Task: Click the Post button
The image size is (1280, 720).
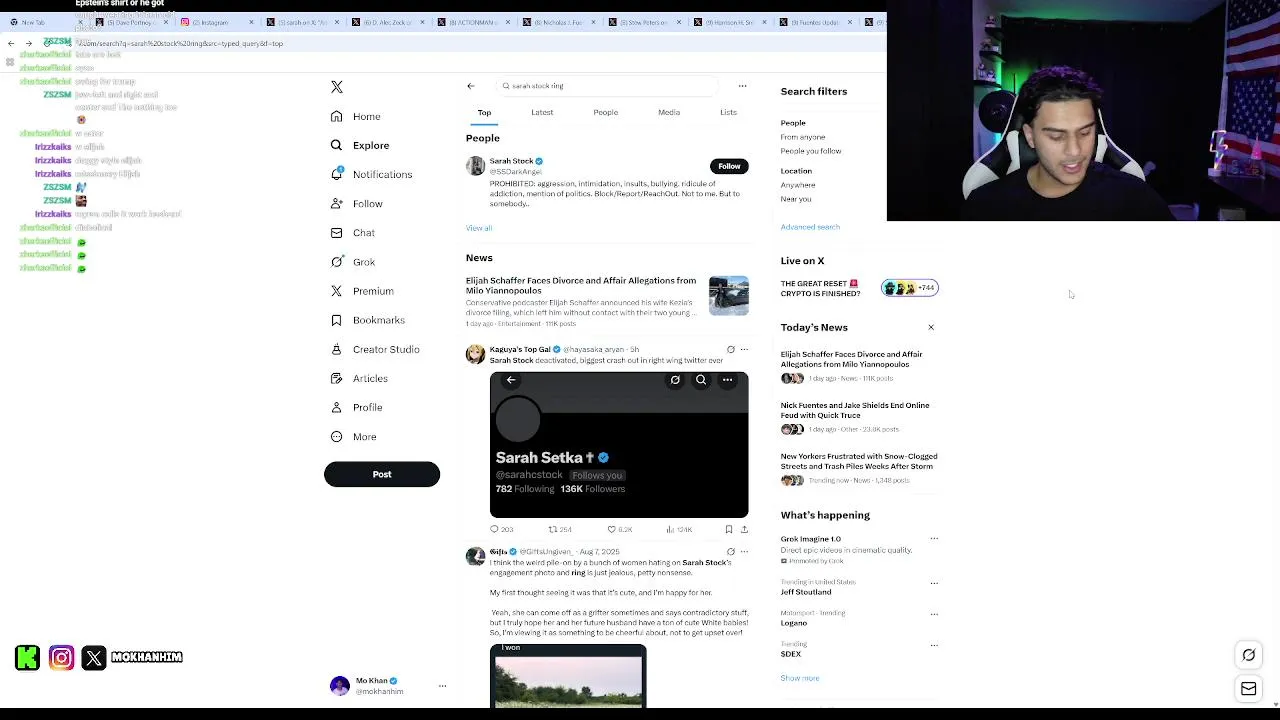Action: click(382, 474)
